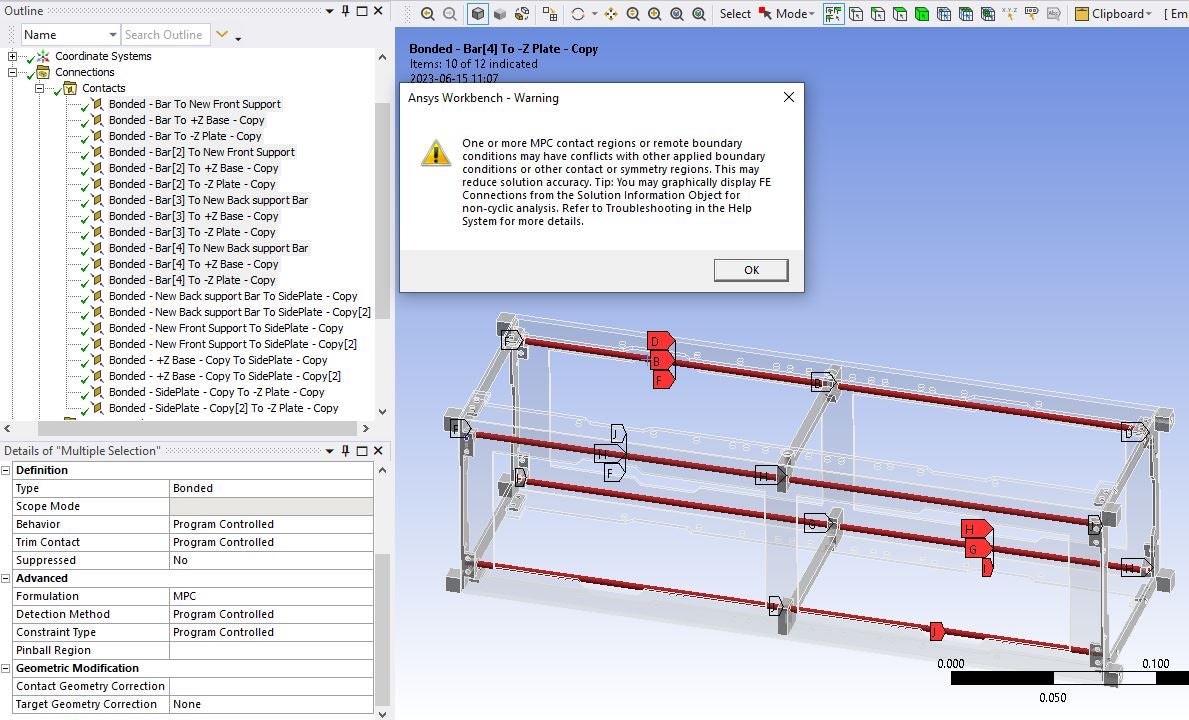Image resolution: width=1189 pixels, height=720 pixels.
Task: Click the red annotation label D on the top bar
Action: point(660,341)
